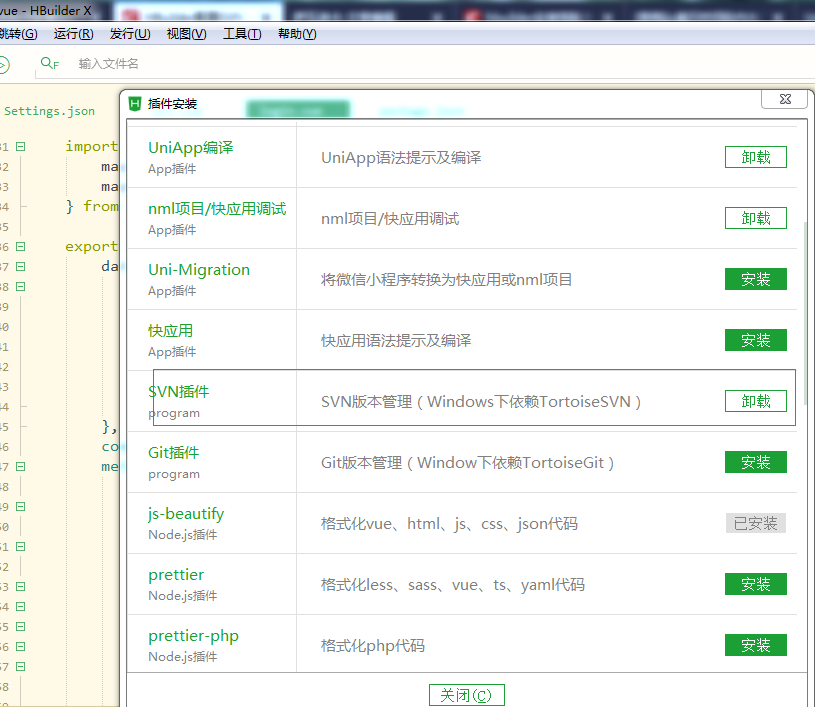Collapse the code fold at the export line
The height and width of the screenshot is (707, 815).
coord(20,246)
